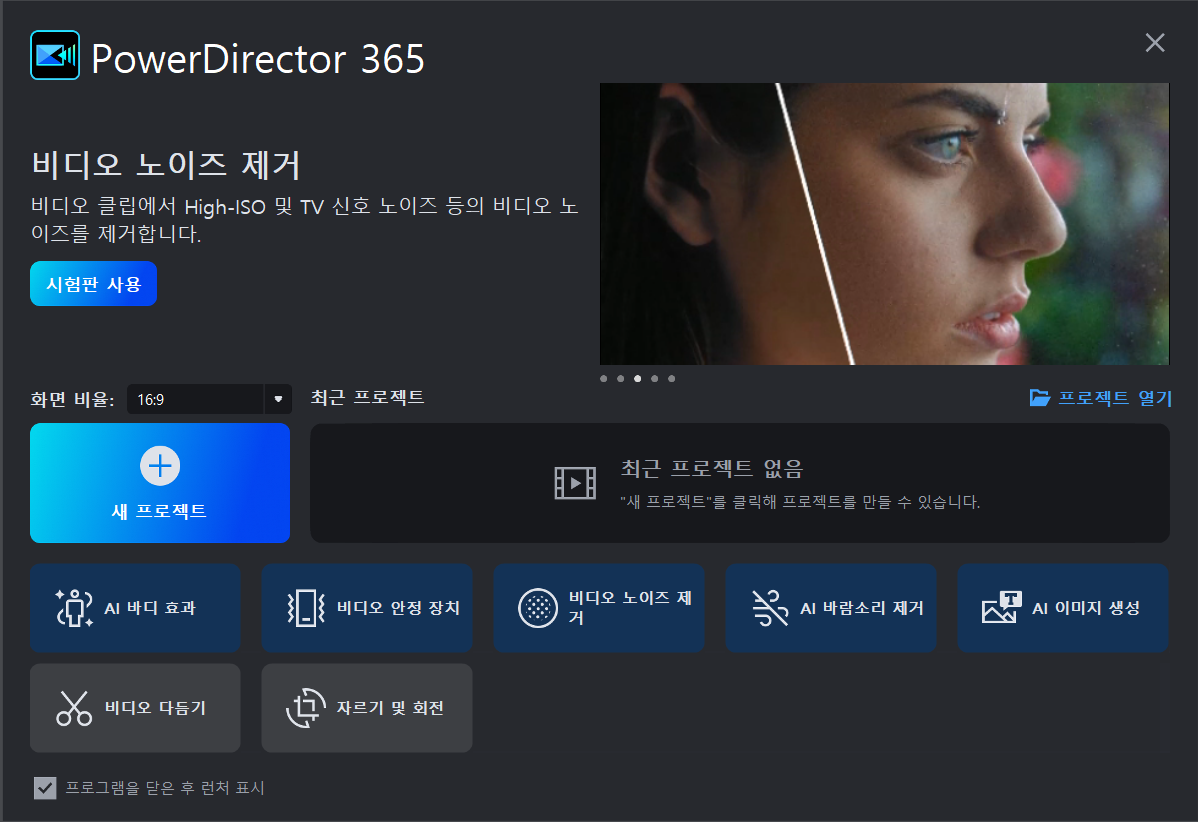Click the AI wind removal icon

click(770, 608)
